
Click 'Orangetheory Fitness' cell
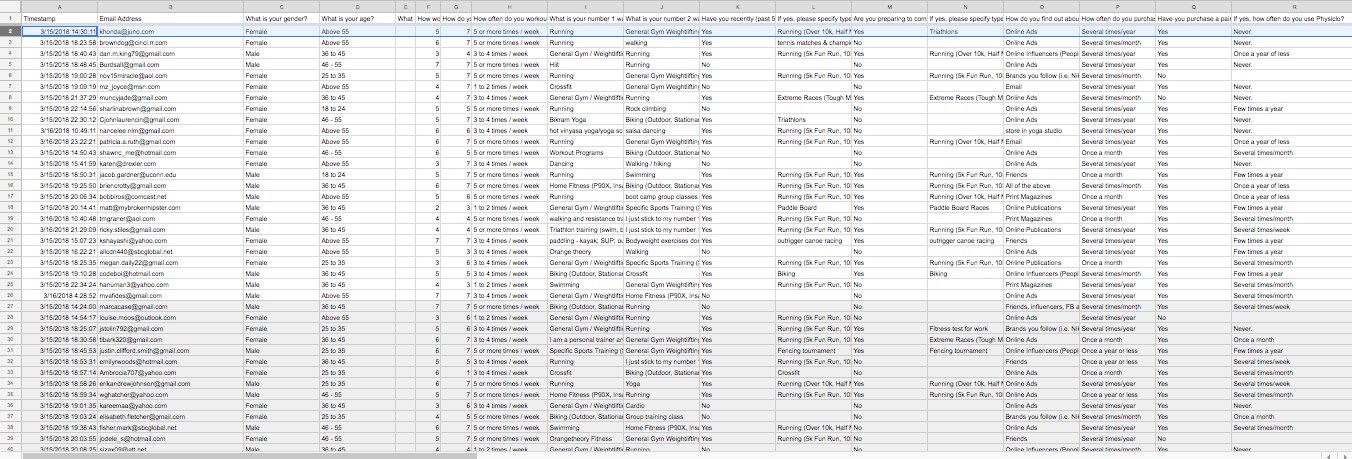(x=584, y=439)
